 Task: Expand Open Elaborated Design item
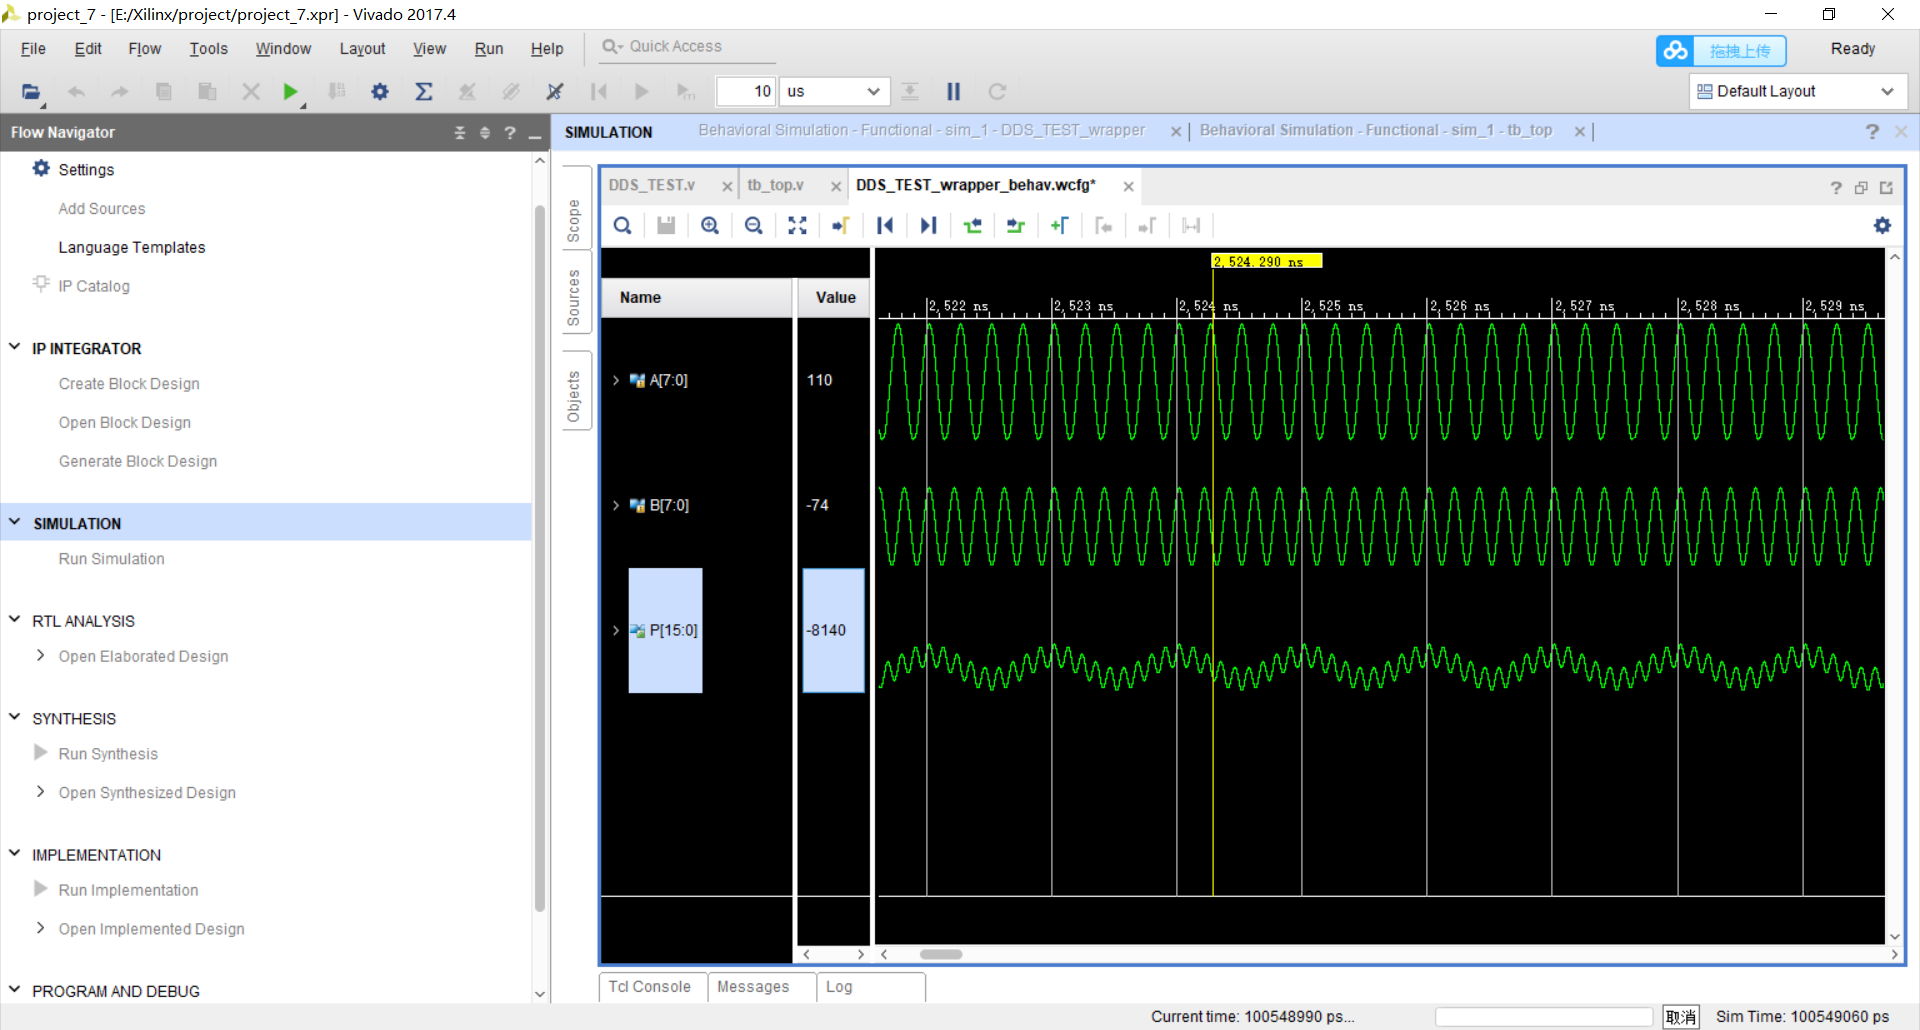40,655
